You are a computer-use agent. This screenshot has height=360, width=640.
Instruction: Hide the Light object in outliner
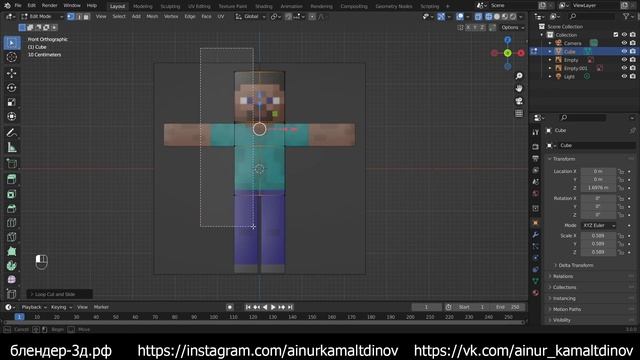(x=624, y=76)
